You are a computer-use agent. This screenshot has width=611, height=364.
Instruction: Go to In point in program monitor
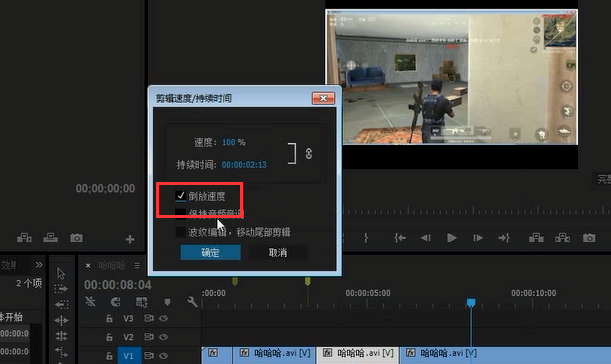pyautogui.click(x=400, y=238)
